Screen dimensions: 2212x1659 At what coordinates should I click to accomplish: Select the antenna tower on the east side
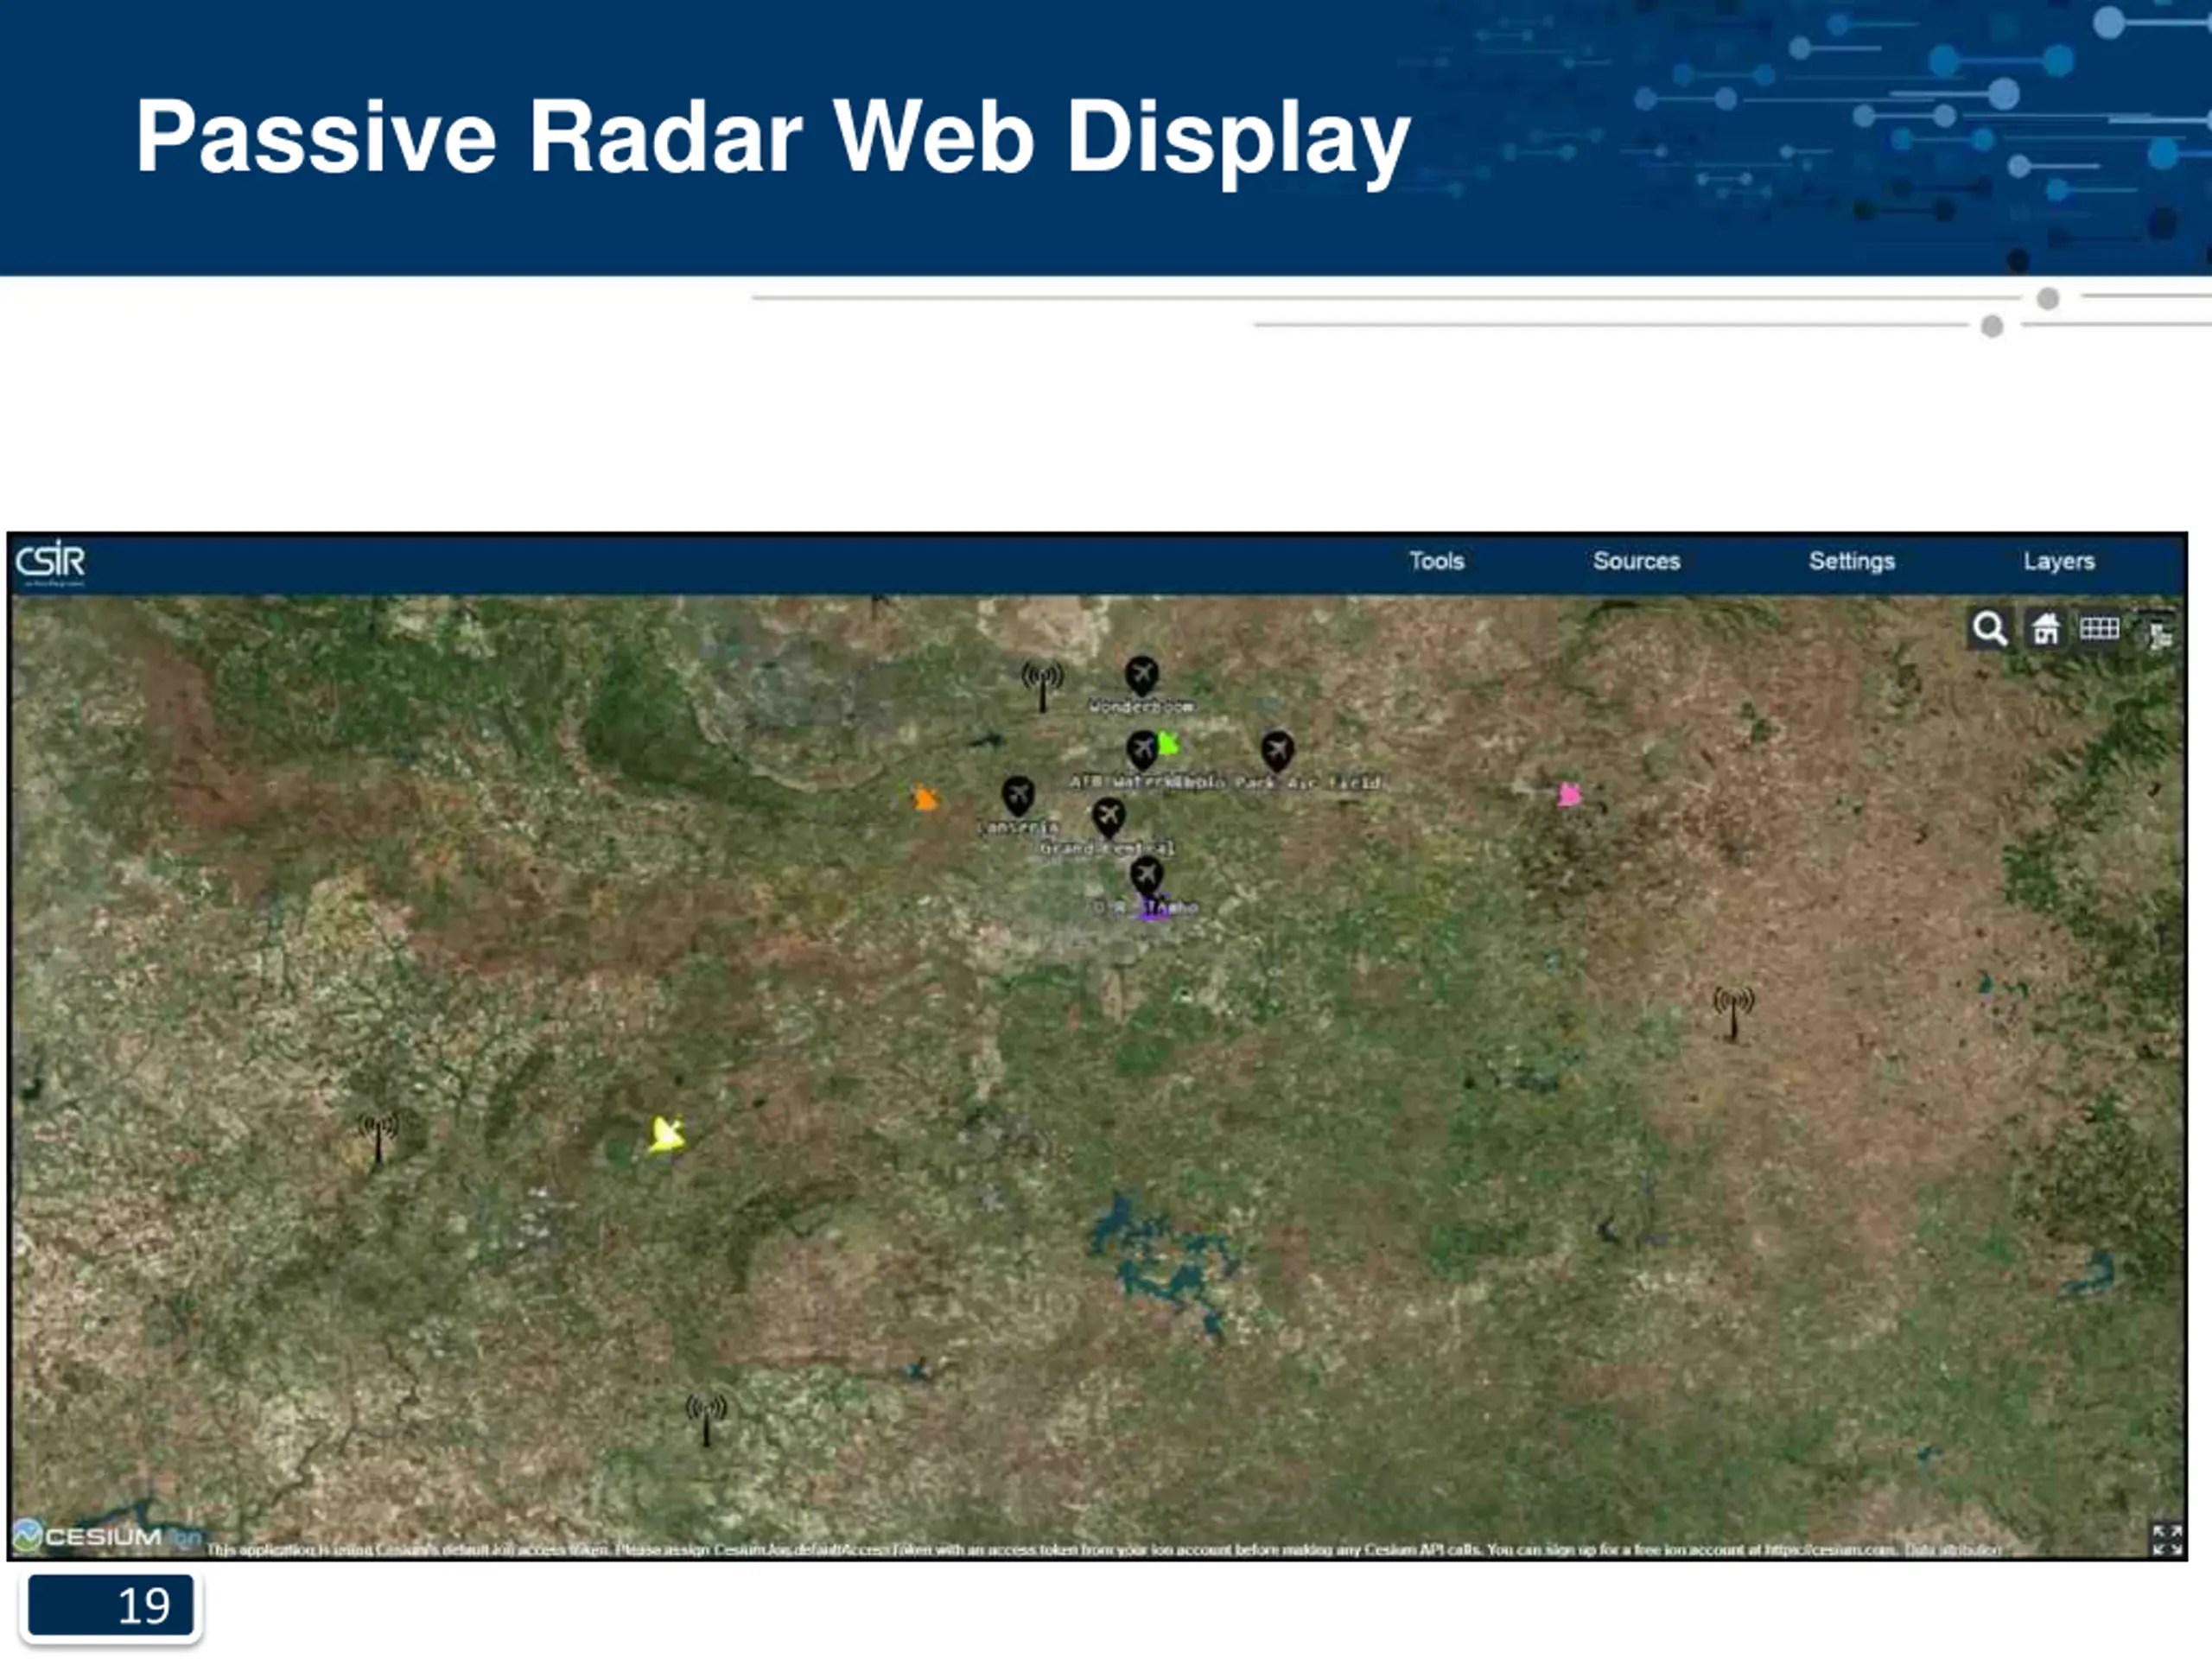1733,1013
